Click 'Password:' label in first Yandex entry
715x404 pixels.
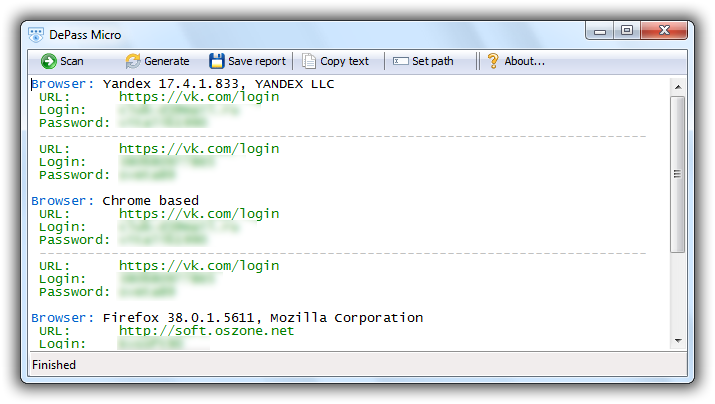(74, 123)
